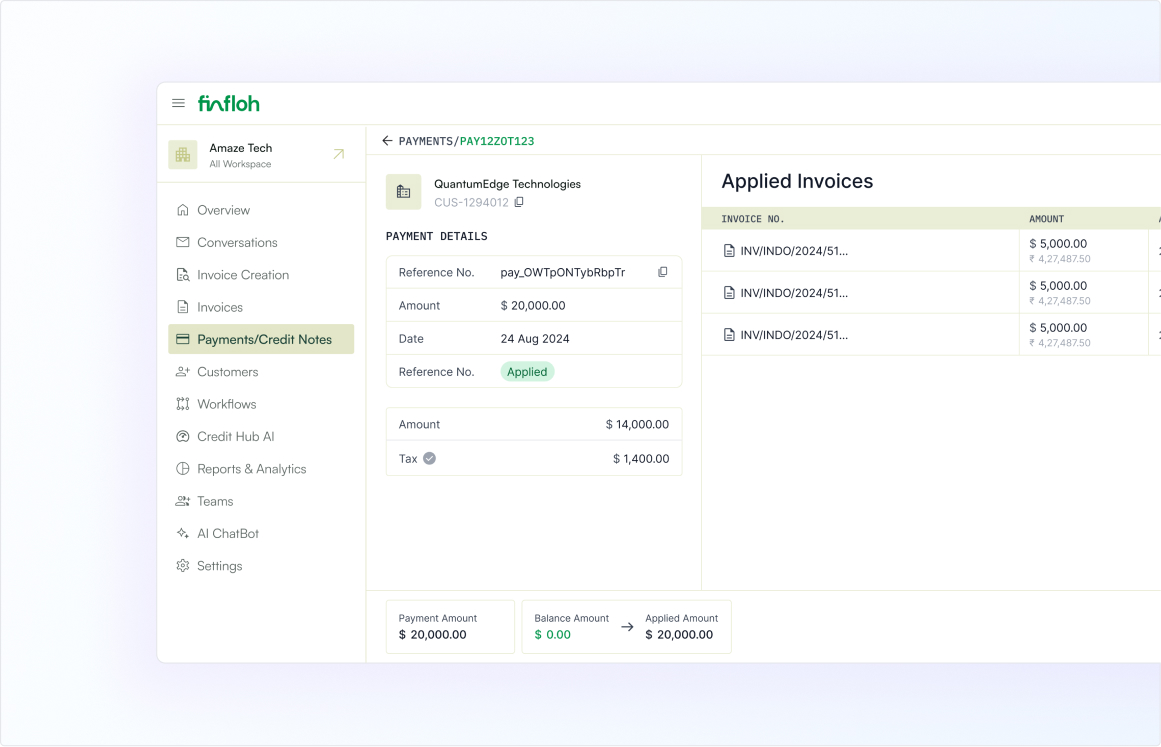
Task: Click $ 14,000.00 amount value
Action: click(x=638, y=424)
